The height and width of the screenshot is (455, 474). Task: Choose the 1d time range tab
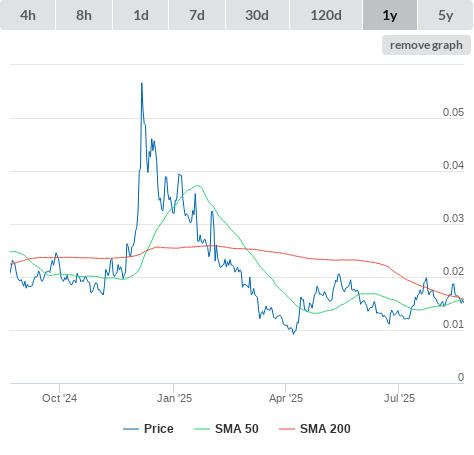pyautogui.click(x=141, y=15)
